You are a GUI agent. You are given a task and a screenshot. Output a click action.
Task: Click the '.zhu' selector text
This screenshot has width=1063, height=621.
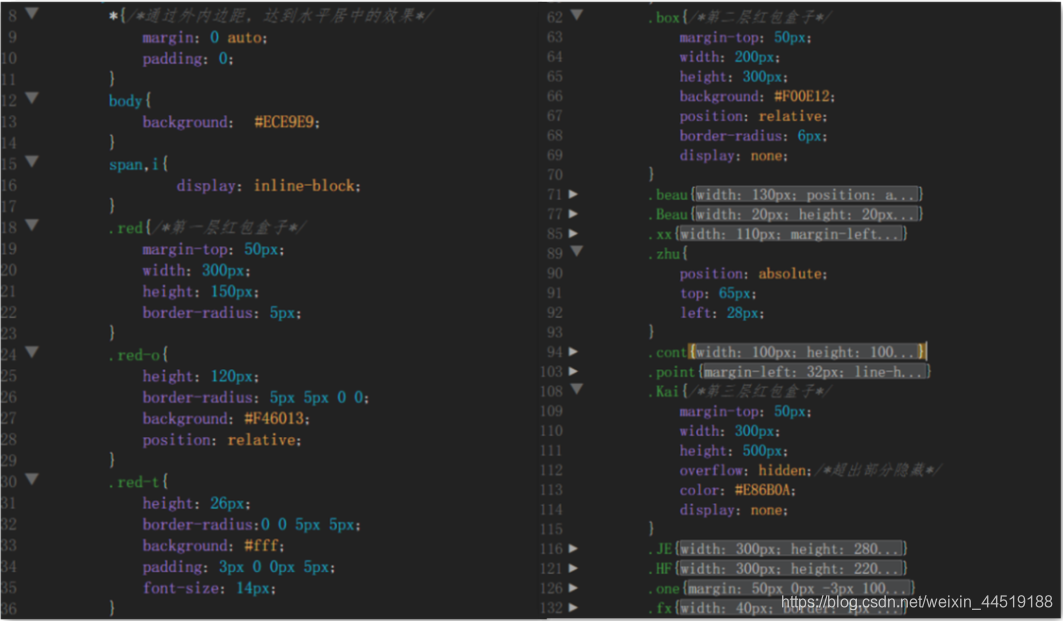(x=664, y=254)
